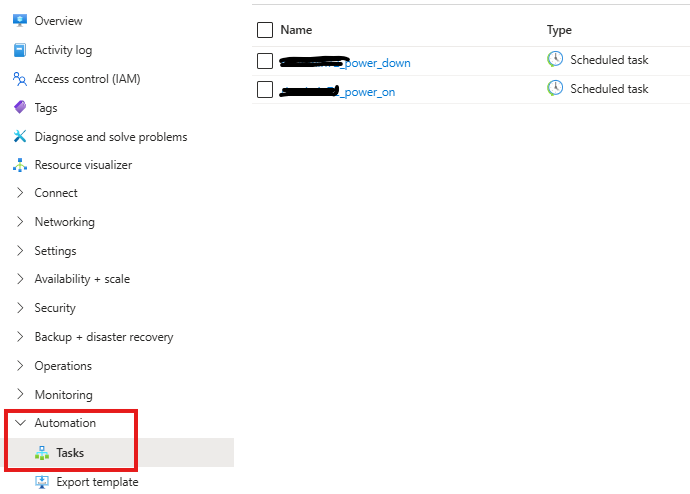Click the Activity log icon
The width and height of the screenshot is (690, 494).
[20, 50]
